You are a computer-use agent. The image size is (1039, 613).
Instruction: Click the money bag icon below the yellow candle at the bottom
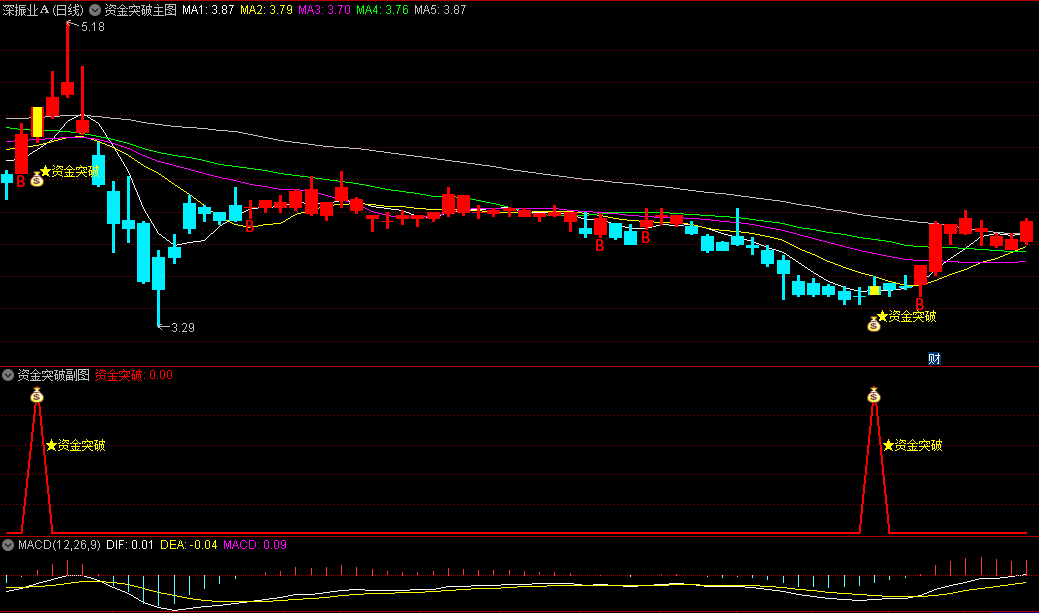(x=874, y=324)
